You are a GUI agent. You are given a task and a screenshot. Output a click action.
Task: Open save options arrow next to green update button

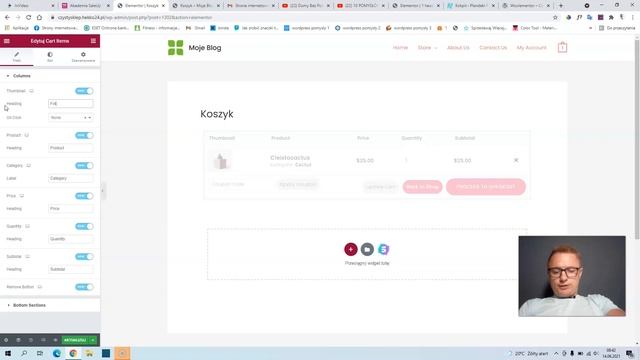point(93,340)
